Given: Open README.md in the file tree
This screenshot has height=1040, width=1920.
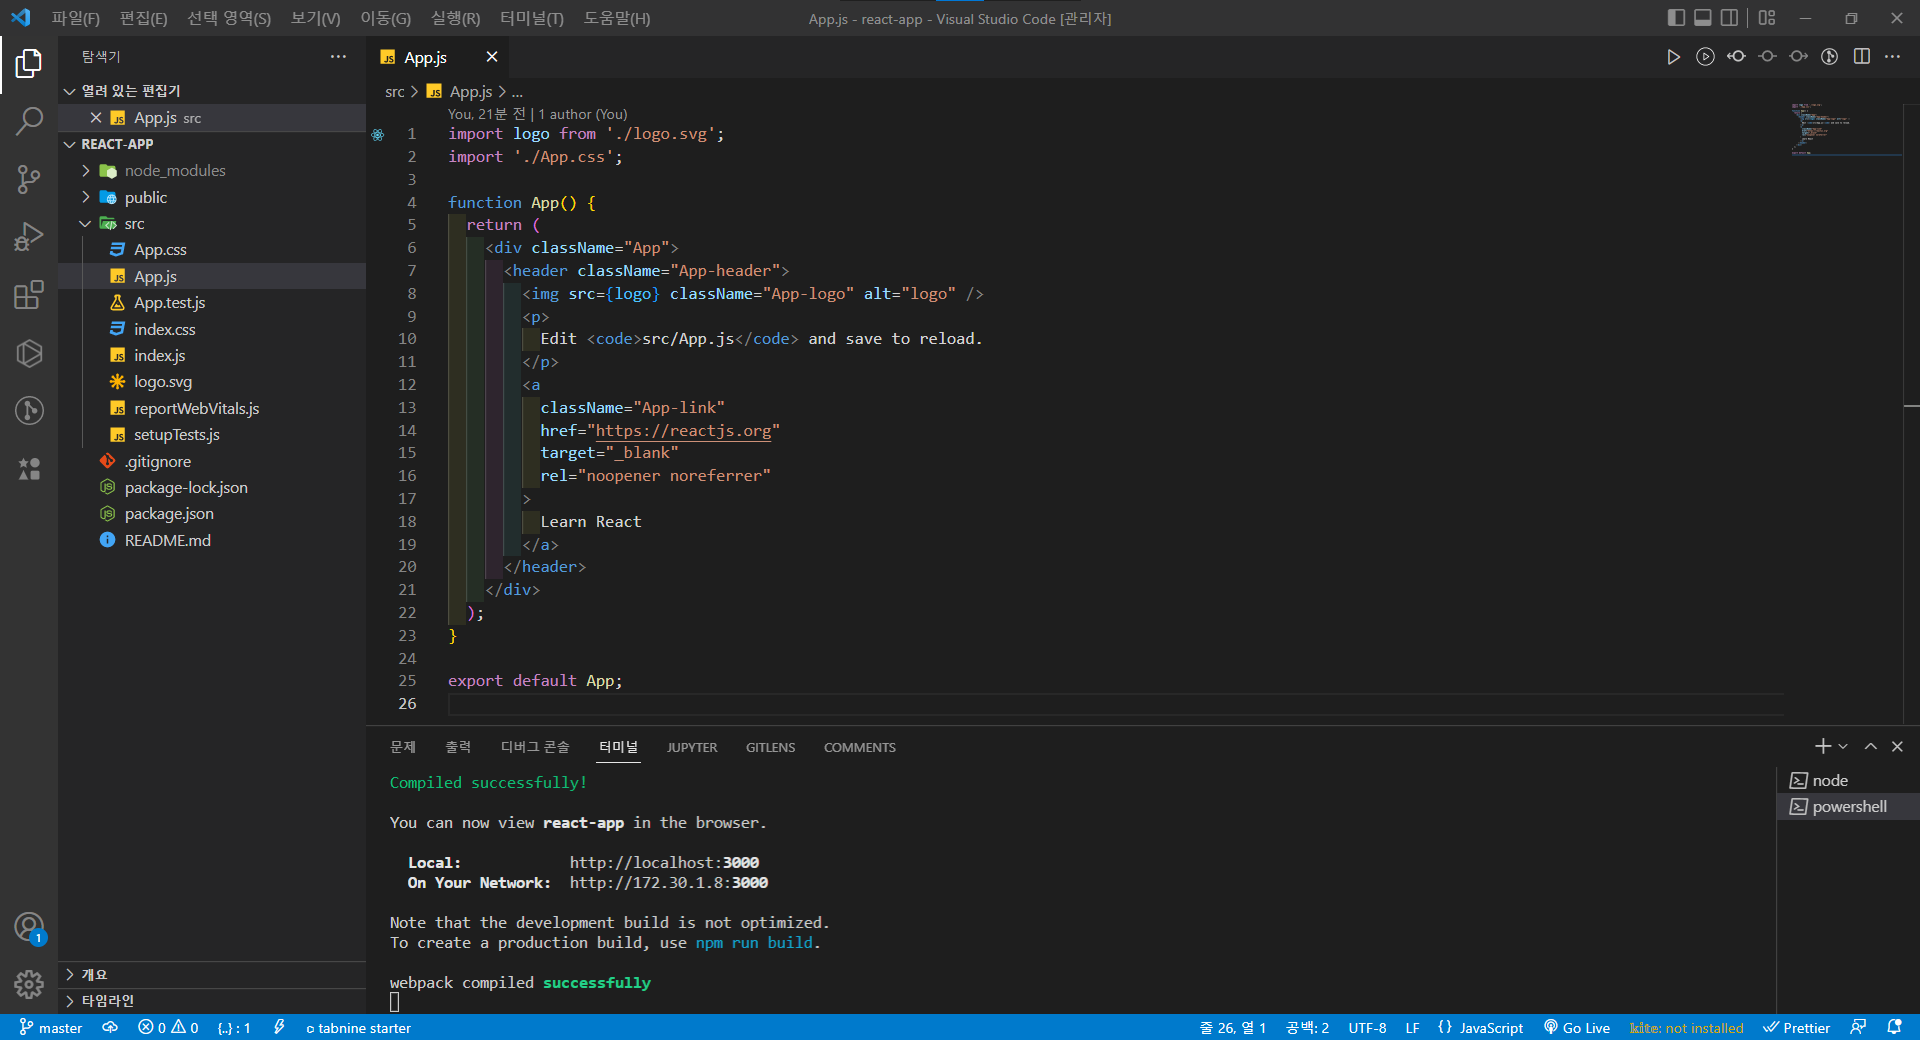Looking at the screenshot, I should (212, 541).
